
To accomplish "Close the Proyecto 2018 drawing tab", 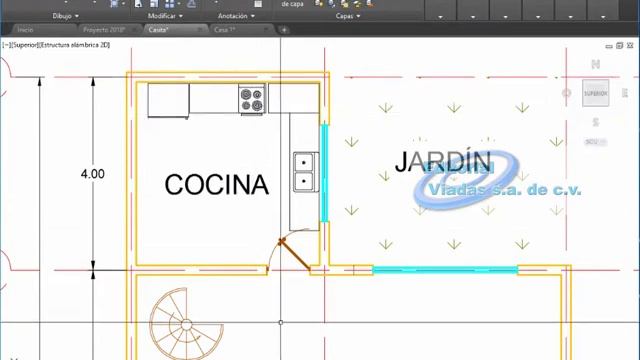I will click(x=134, y=30).
